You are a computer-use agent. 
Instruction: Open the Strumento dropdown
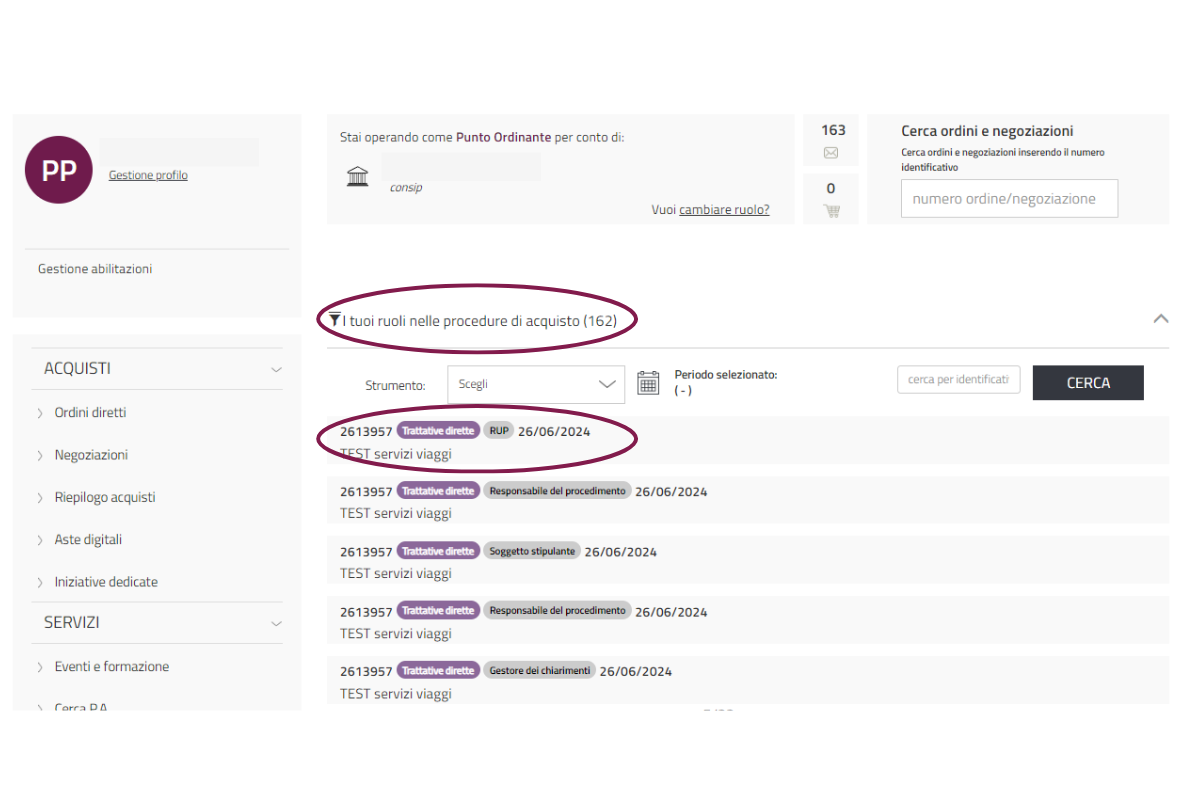point(536,384)
